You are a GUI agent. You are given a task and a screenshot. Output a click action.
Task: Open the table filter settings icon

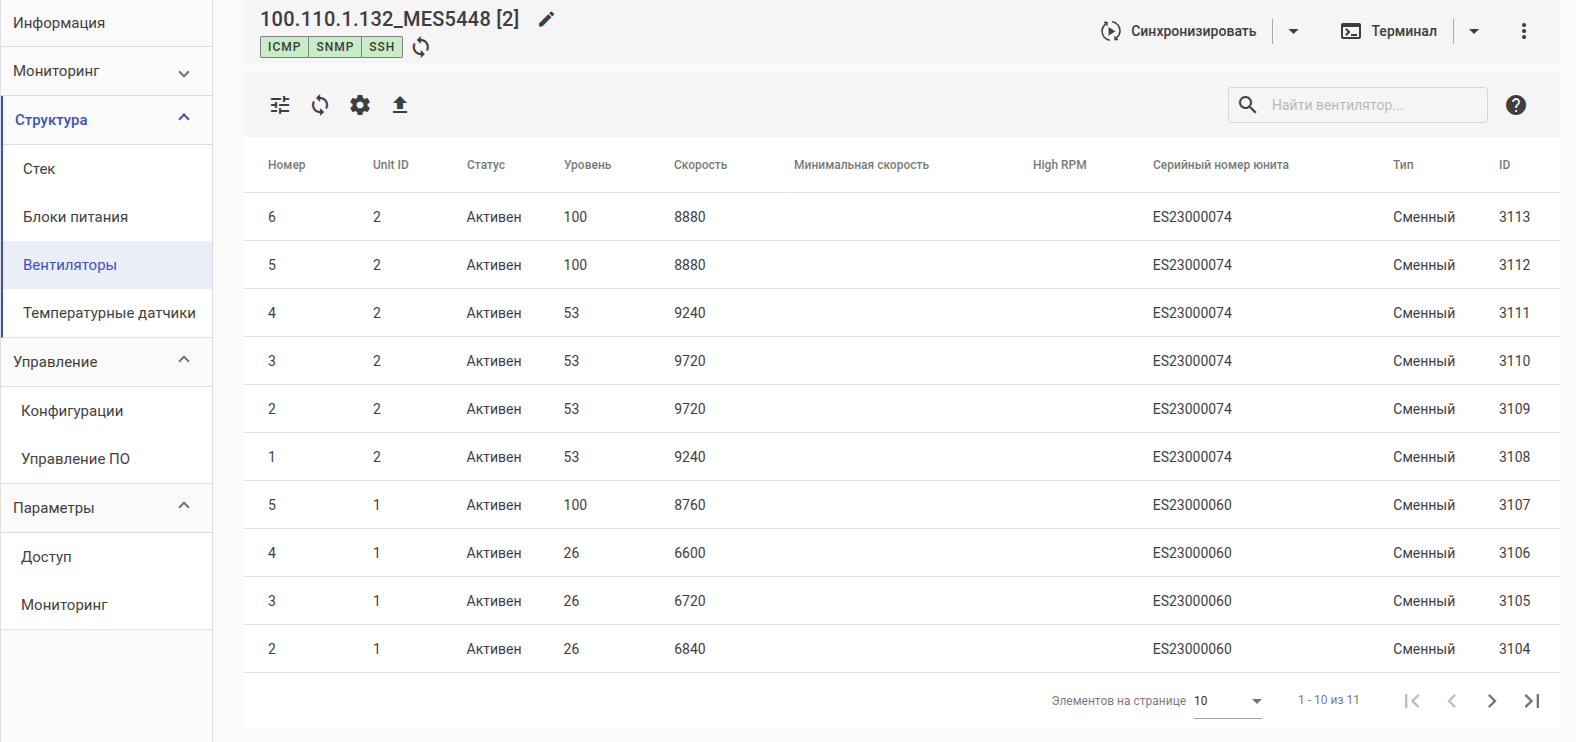[x=280, y=105]
